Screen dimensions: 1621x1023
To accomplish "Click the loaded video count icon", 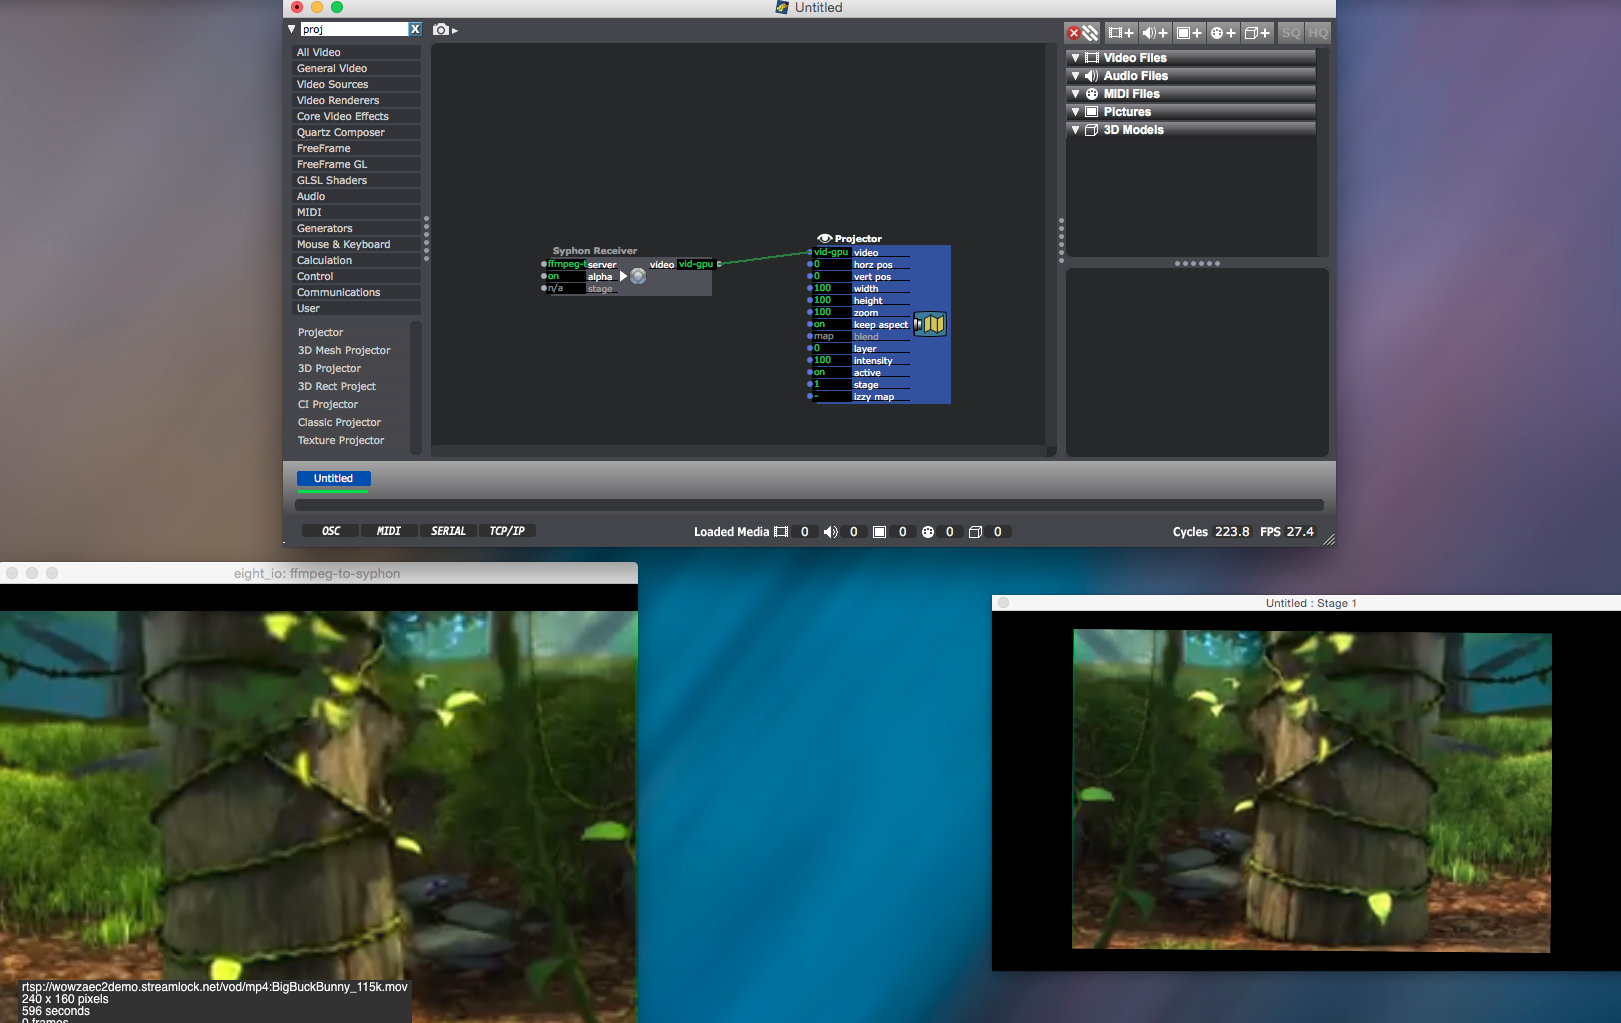I will click(x=781, y=532).
